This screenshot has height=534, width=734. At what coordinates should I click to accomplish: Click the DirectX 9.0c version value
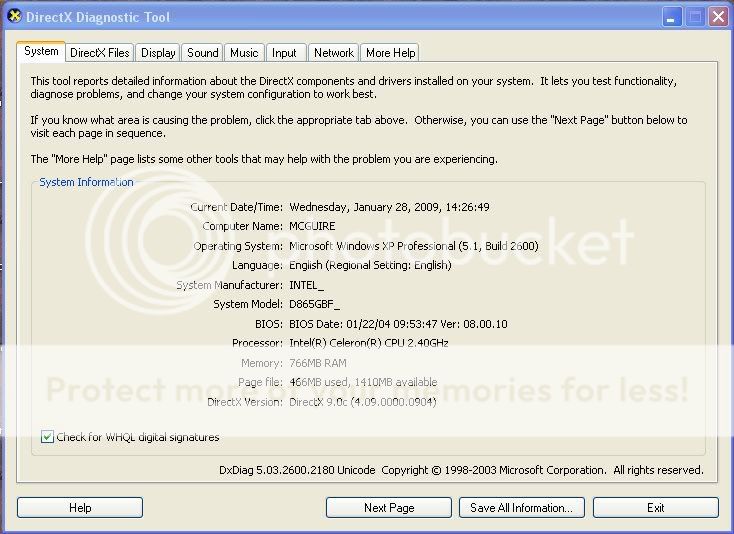click(363, 402)
